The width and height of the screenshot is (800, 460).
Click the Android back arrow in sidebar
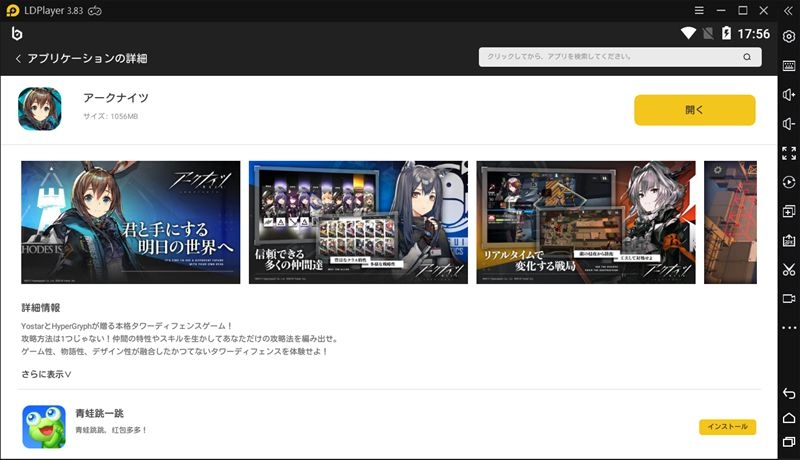[x=789, y=393]
